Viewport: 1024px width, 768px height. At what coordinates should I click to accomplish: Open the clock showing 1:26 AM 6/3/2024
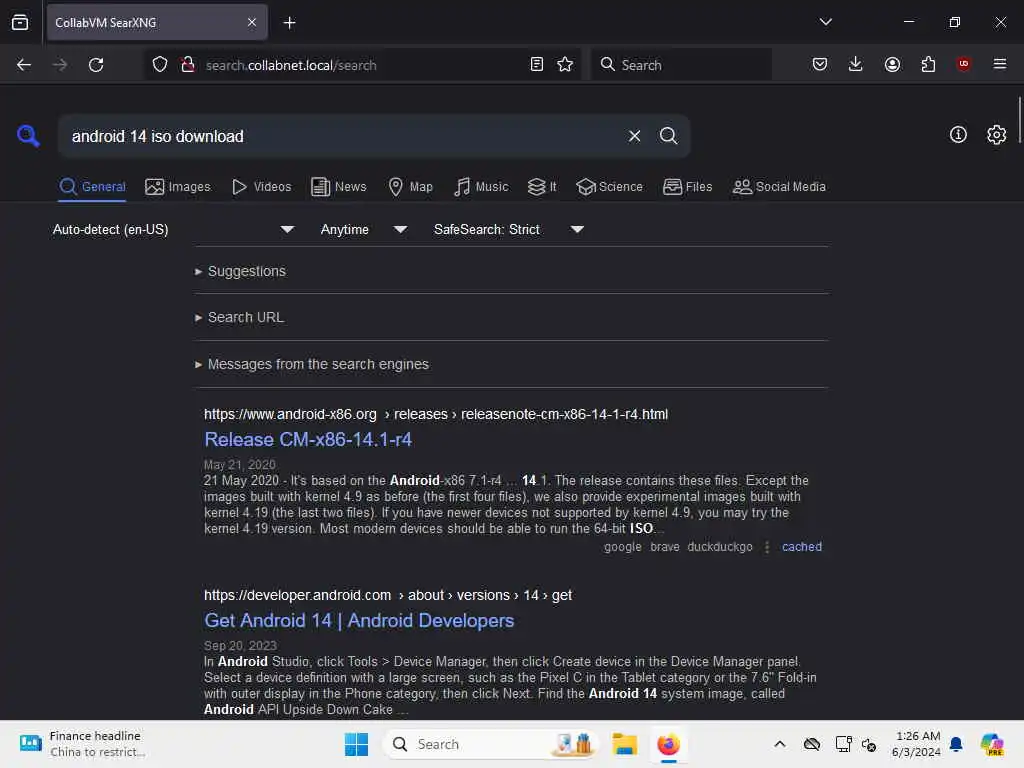coord(916,744)
